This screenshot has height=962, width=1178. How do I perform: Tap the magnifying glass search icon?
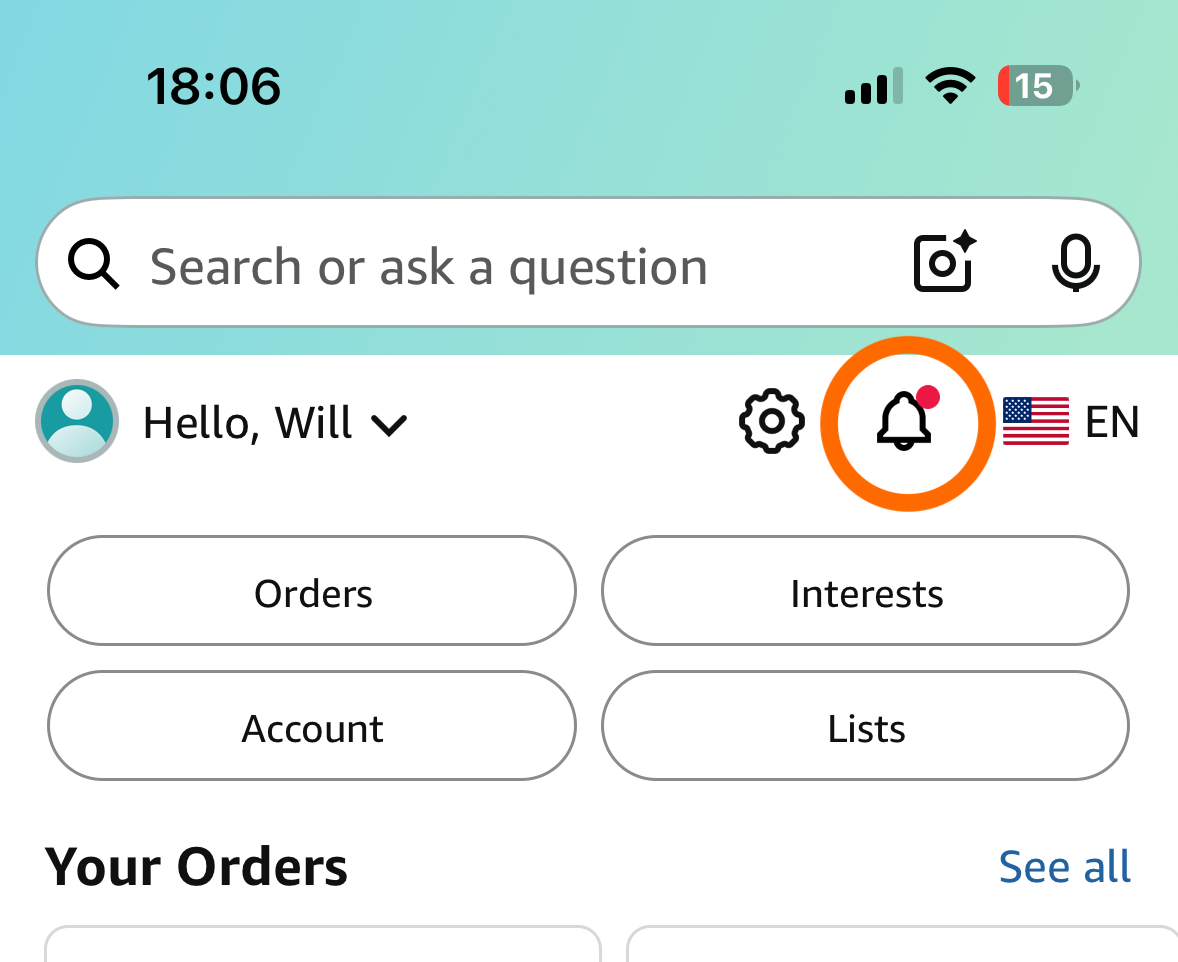coord(93,264)
